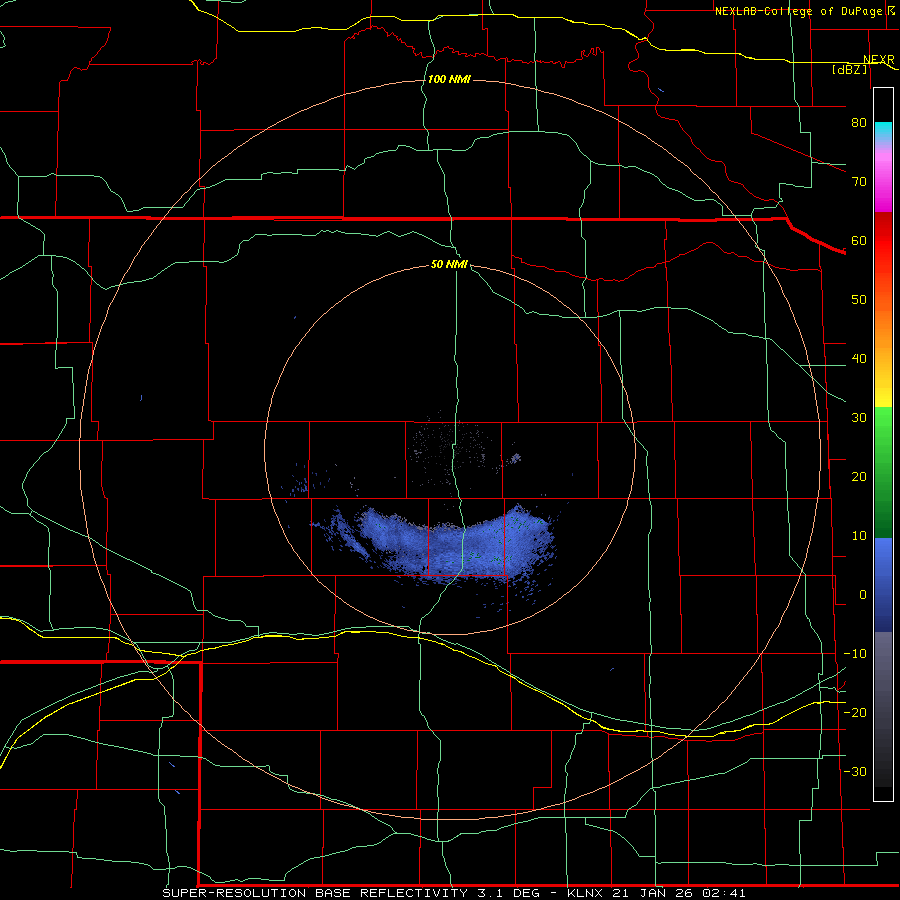Viewport: 900px width, 900px height.
Task: Click the 20 value on the dBZ scale
Action: [859, 476]
